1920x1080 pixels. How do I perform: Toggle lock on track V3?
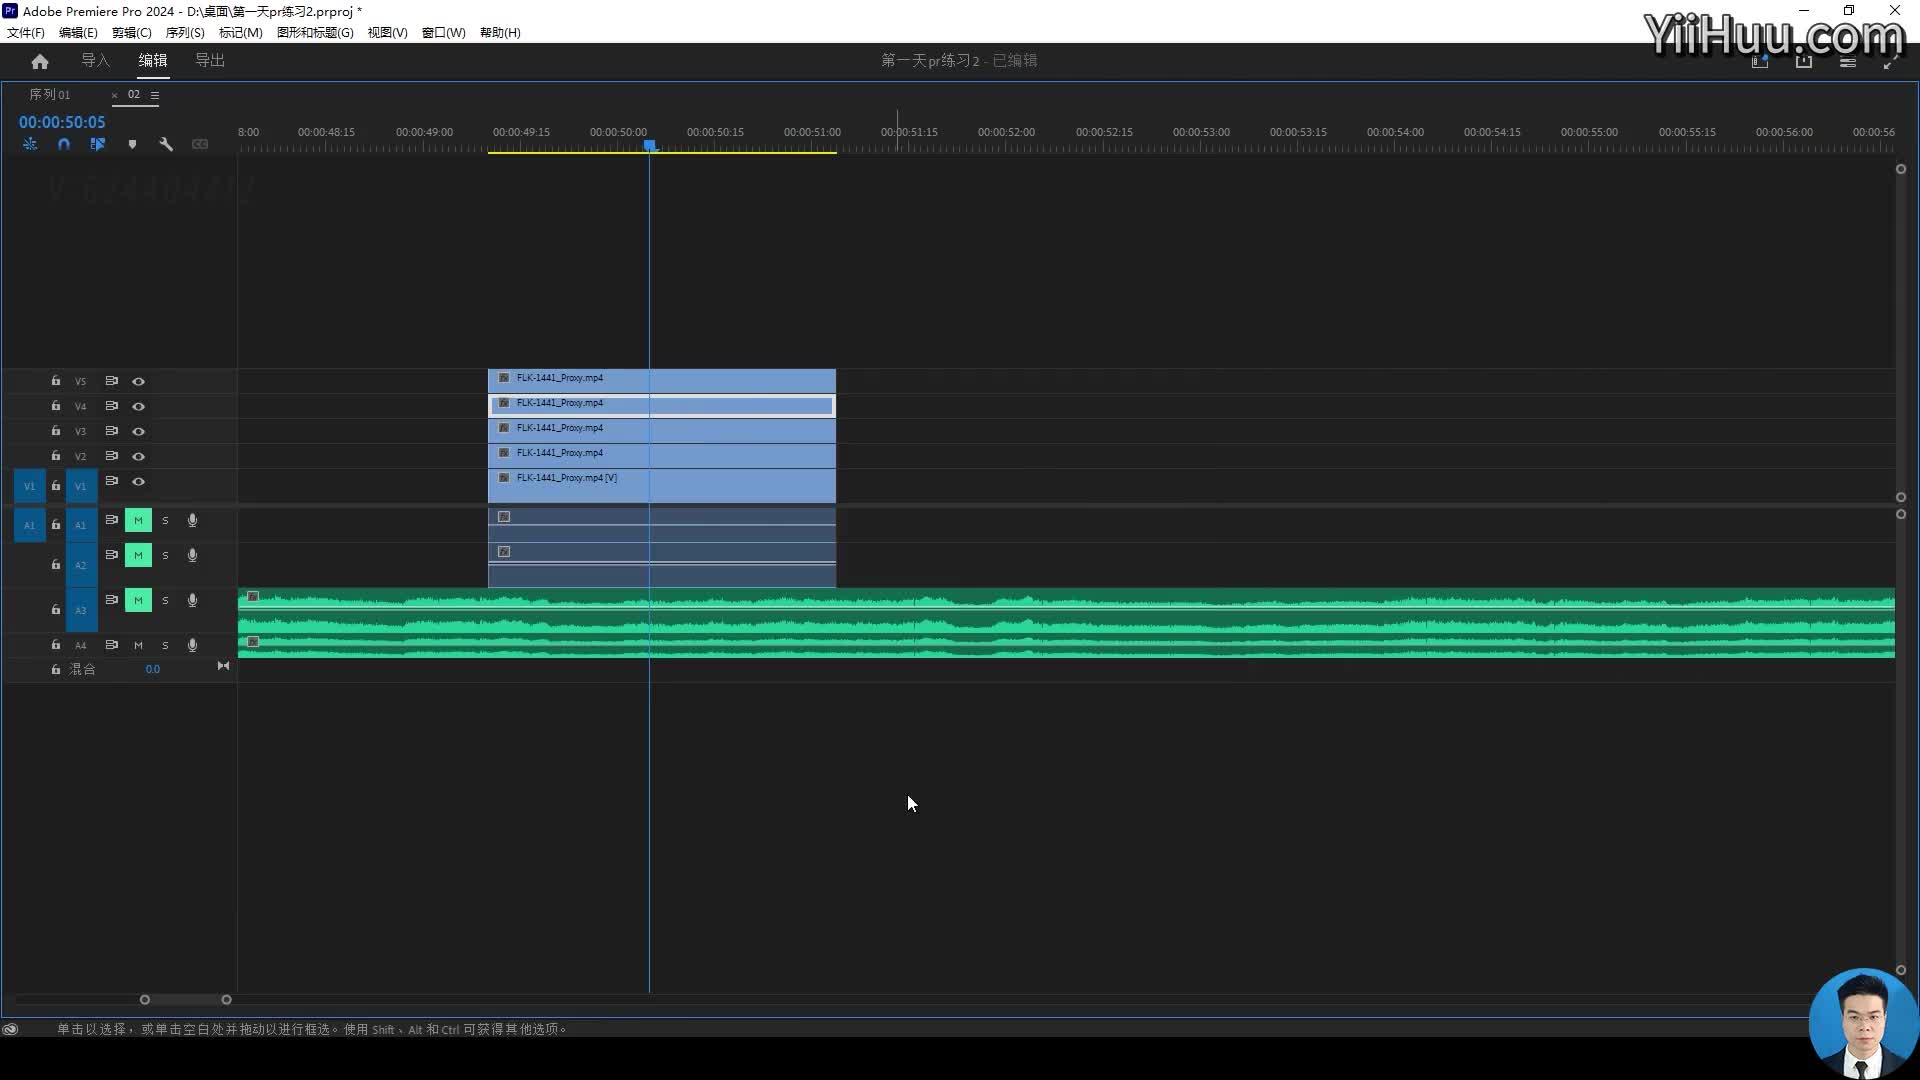56,431
